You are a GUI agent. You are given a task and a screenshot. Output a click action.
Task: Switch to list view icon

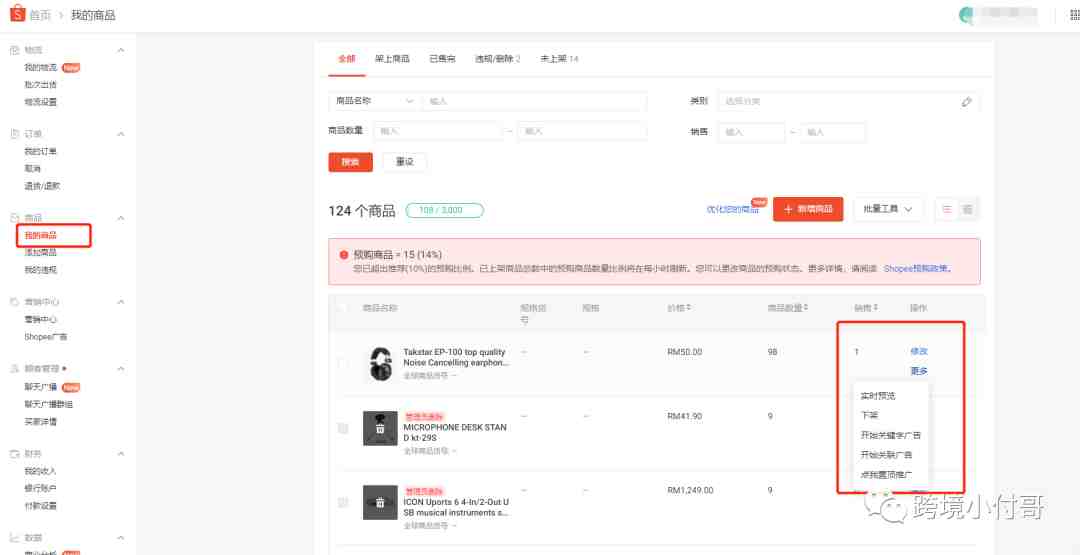click(x=947, y=209)
